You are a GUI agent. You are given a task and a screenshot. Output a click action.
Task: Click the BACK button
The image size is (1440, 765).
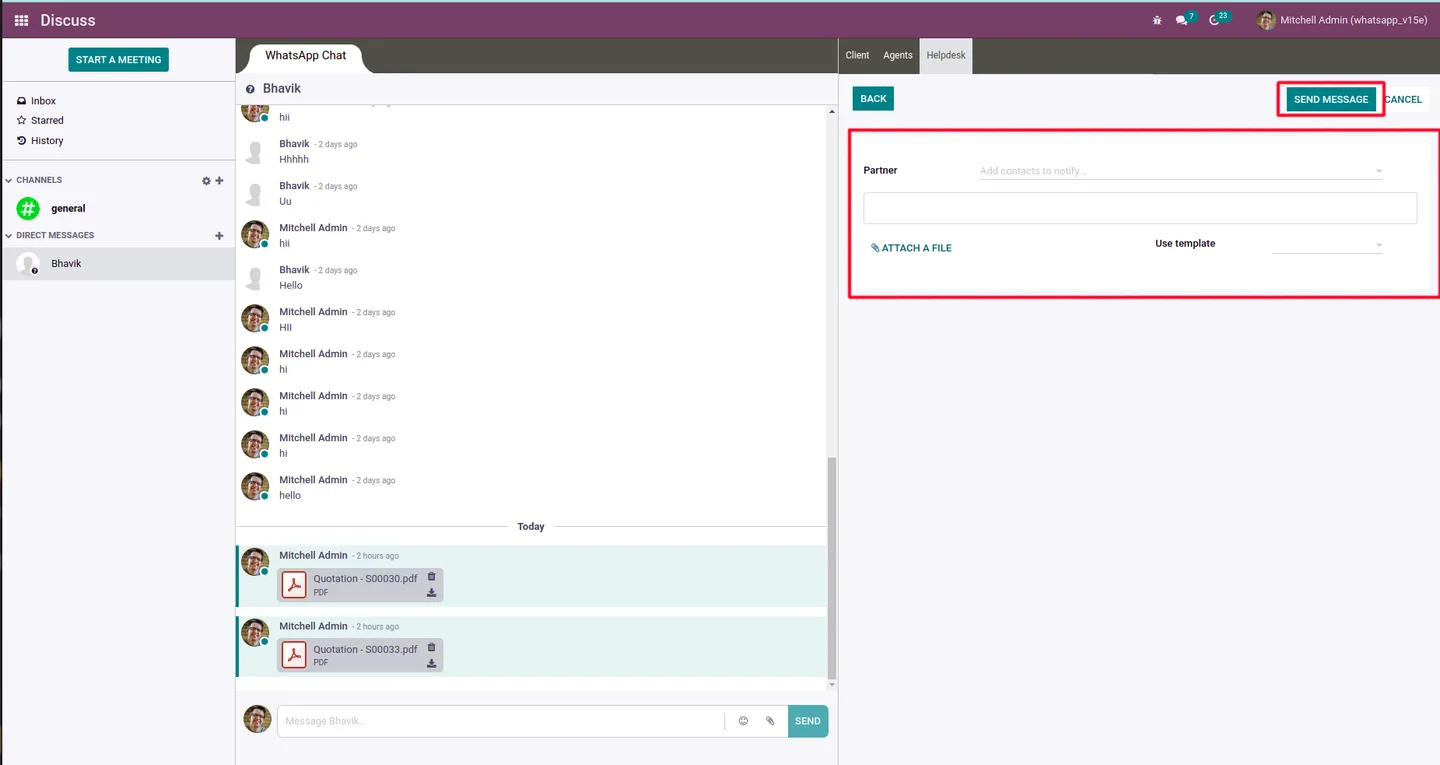[x=873, y=99]
